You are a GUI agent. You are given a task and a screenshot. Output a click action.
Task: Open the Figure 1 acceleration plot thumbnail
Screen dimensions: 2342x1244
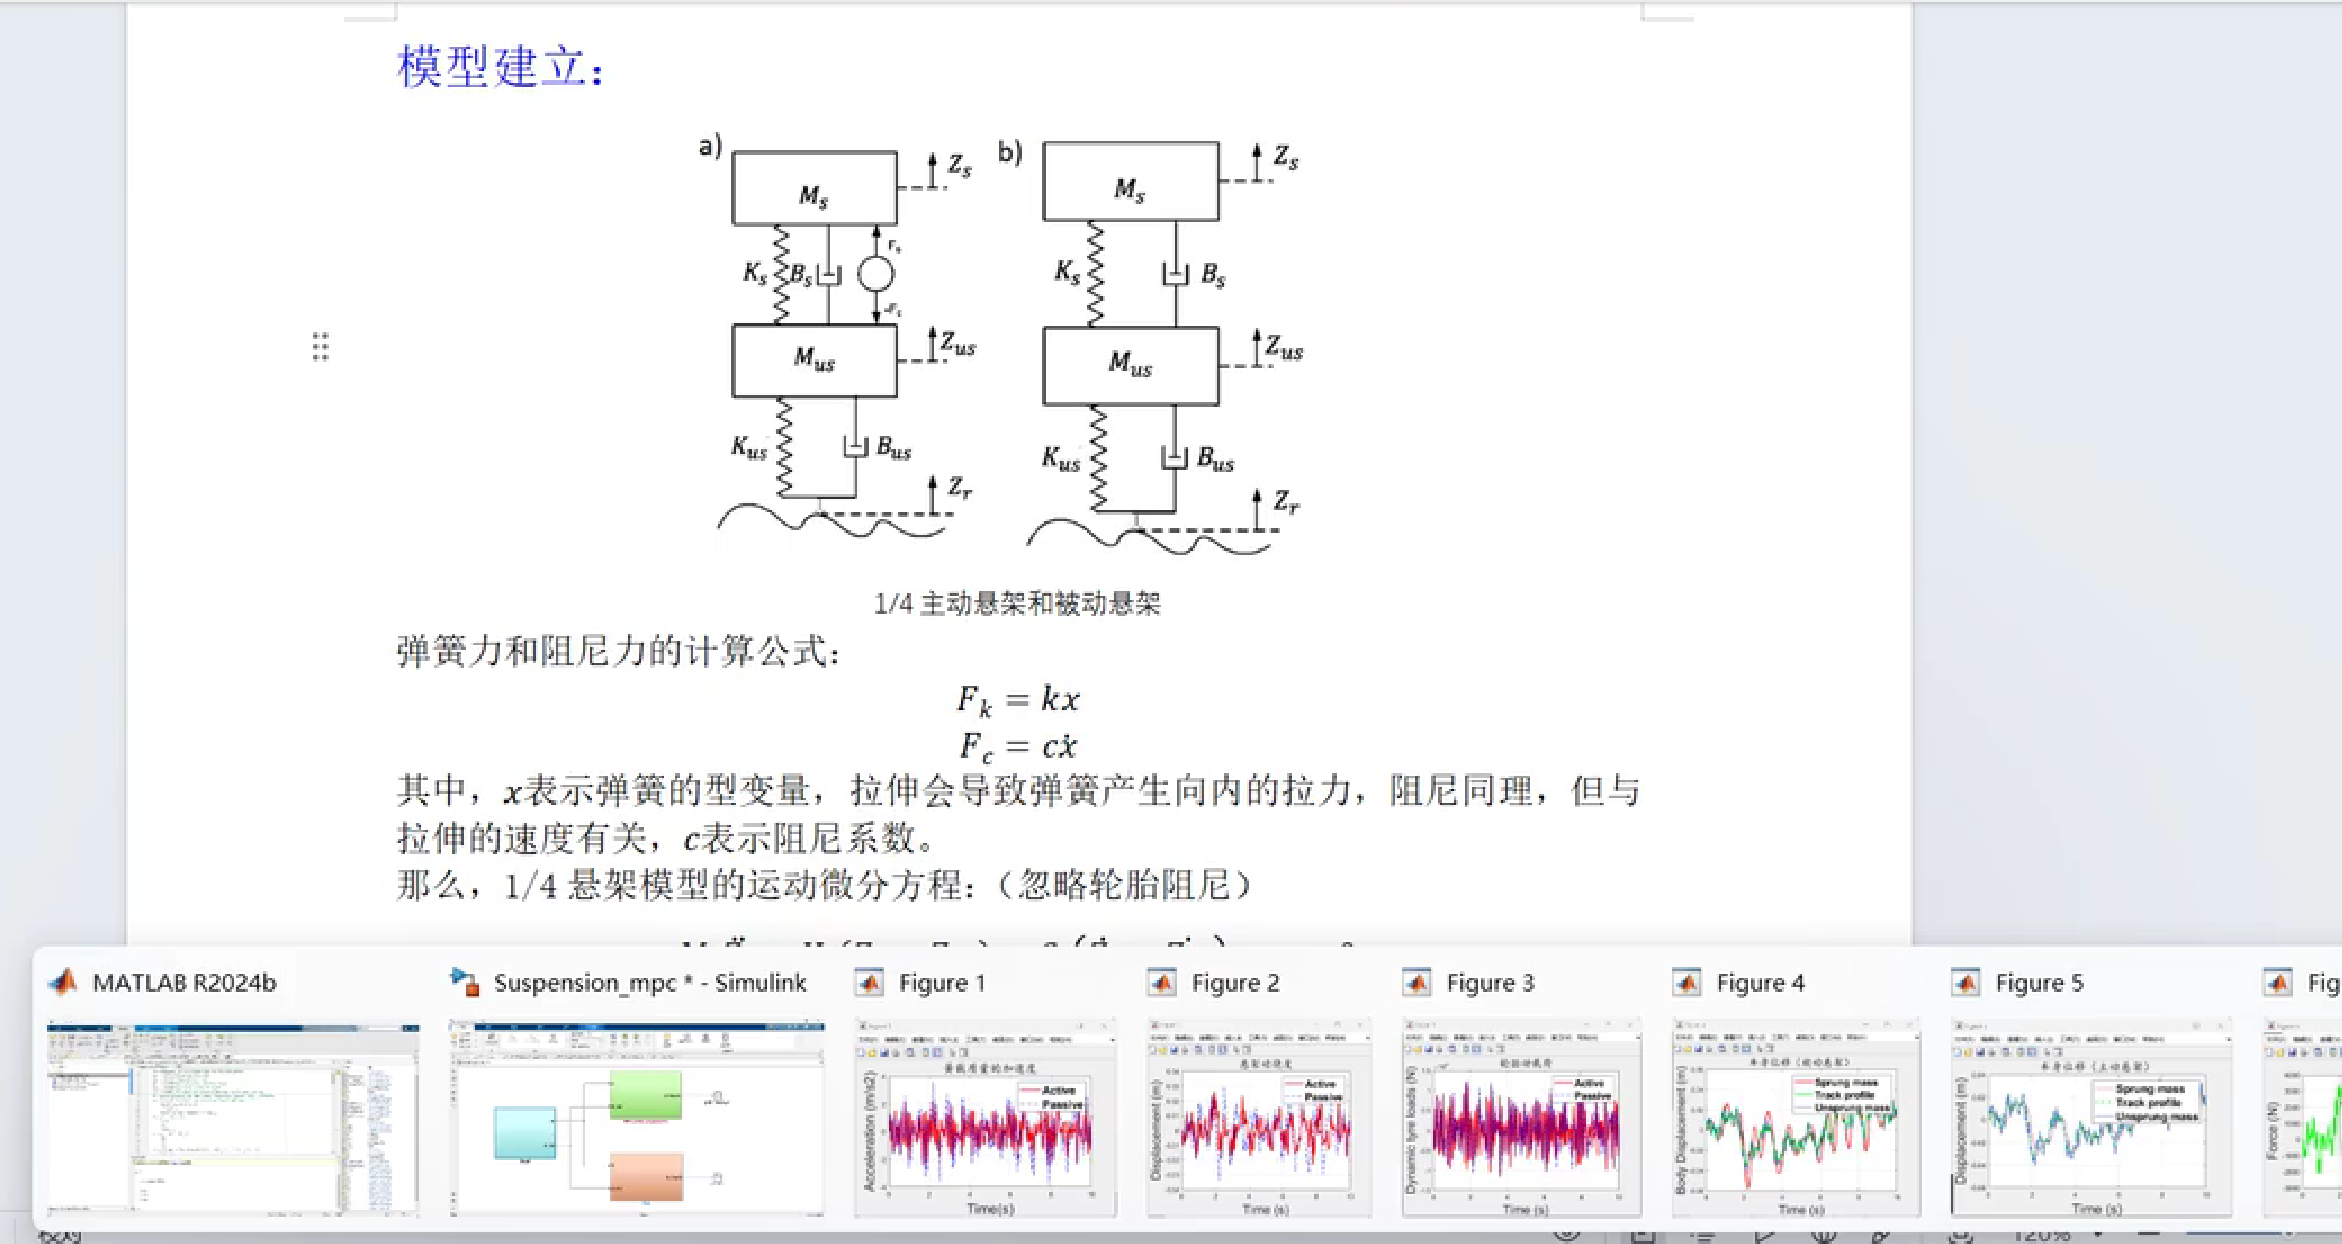(x=985, y=1118)
